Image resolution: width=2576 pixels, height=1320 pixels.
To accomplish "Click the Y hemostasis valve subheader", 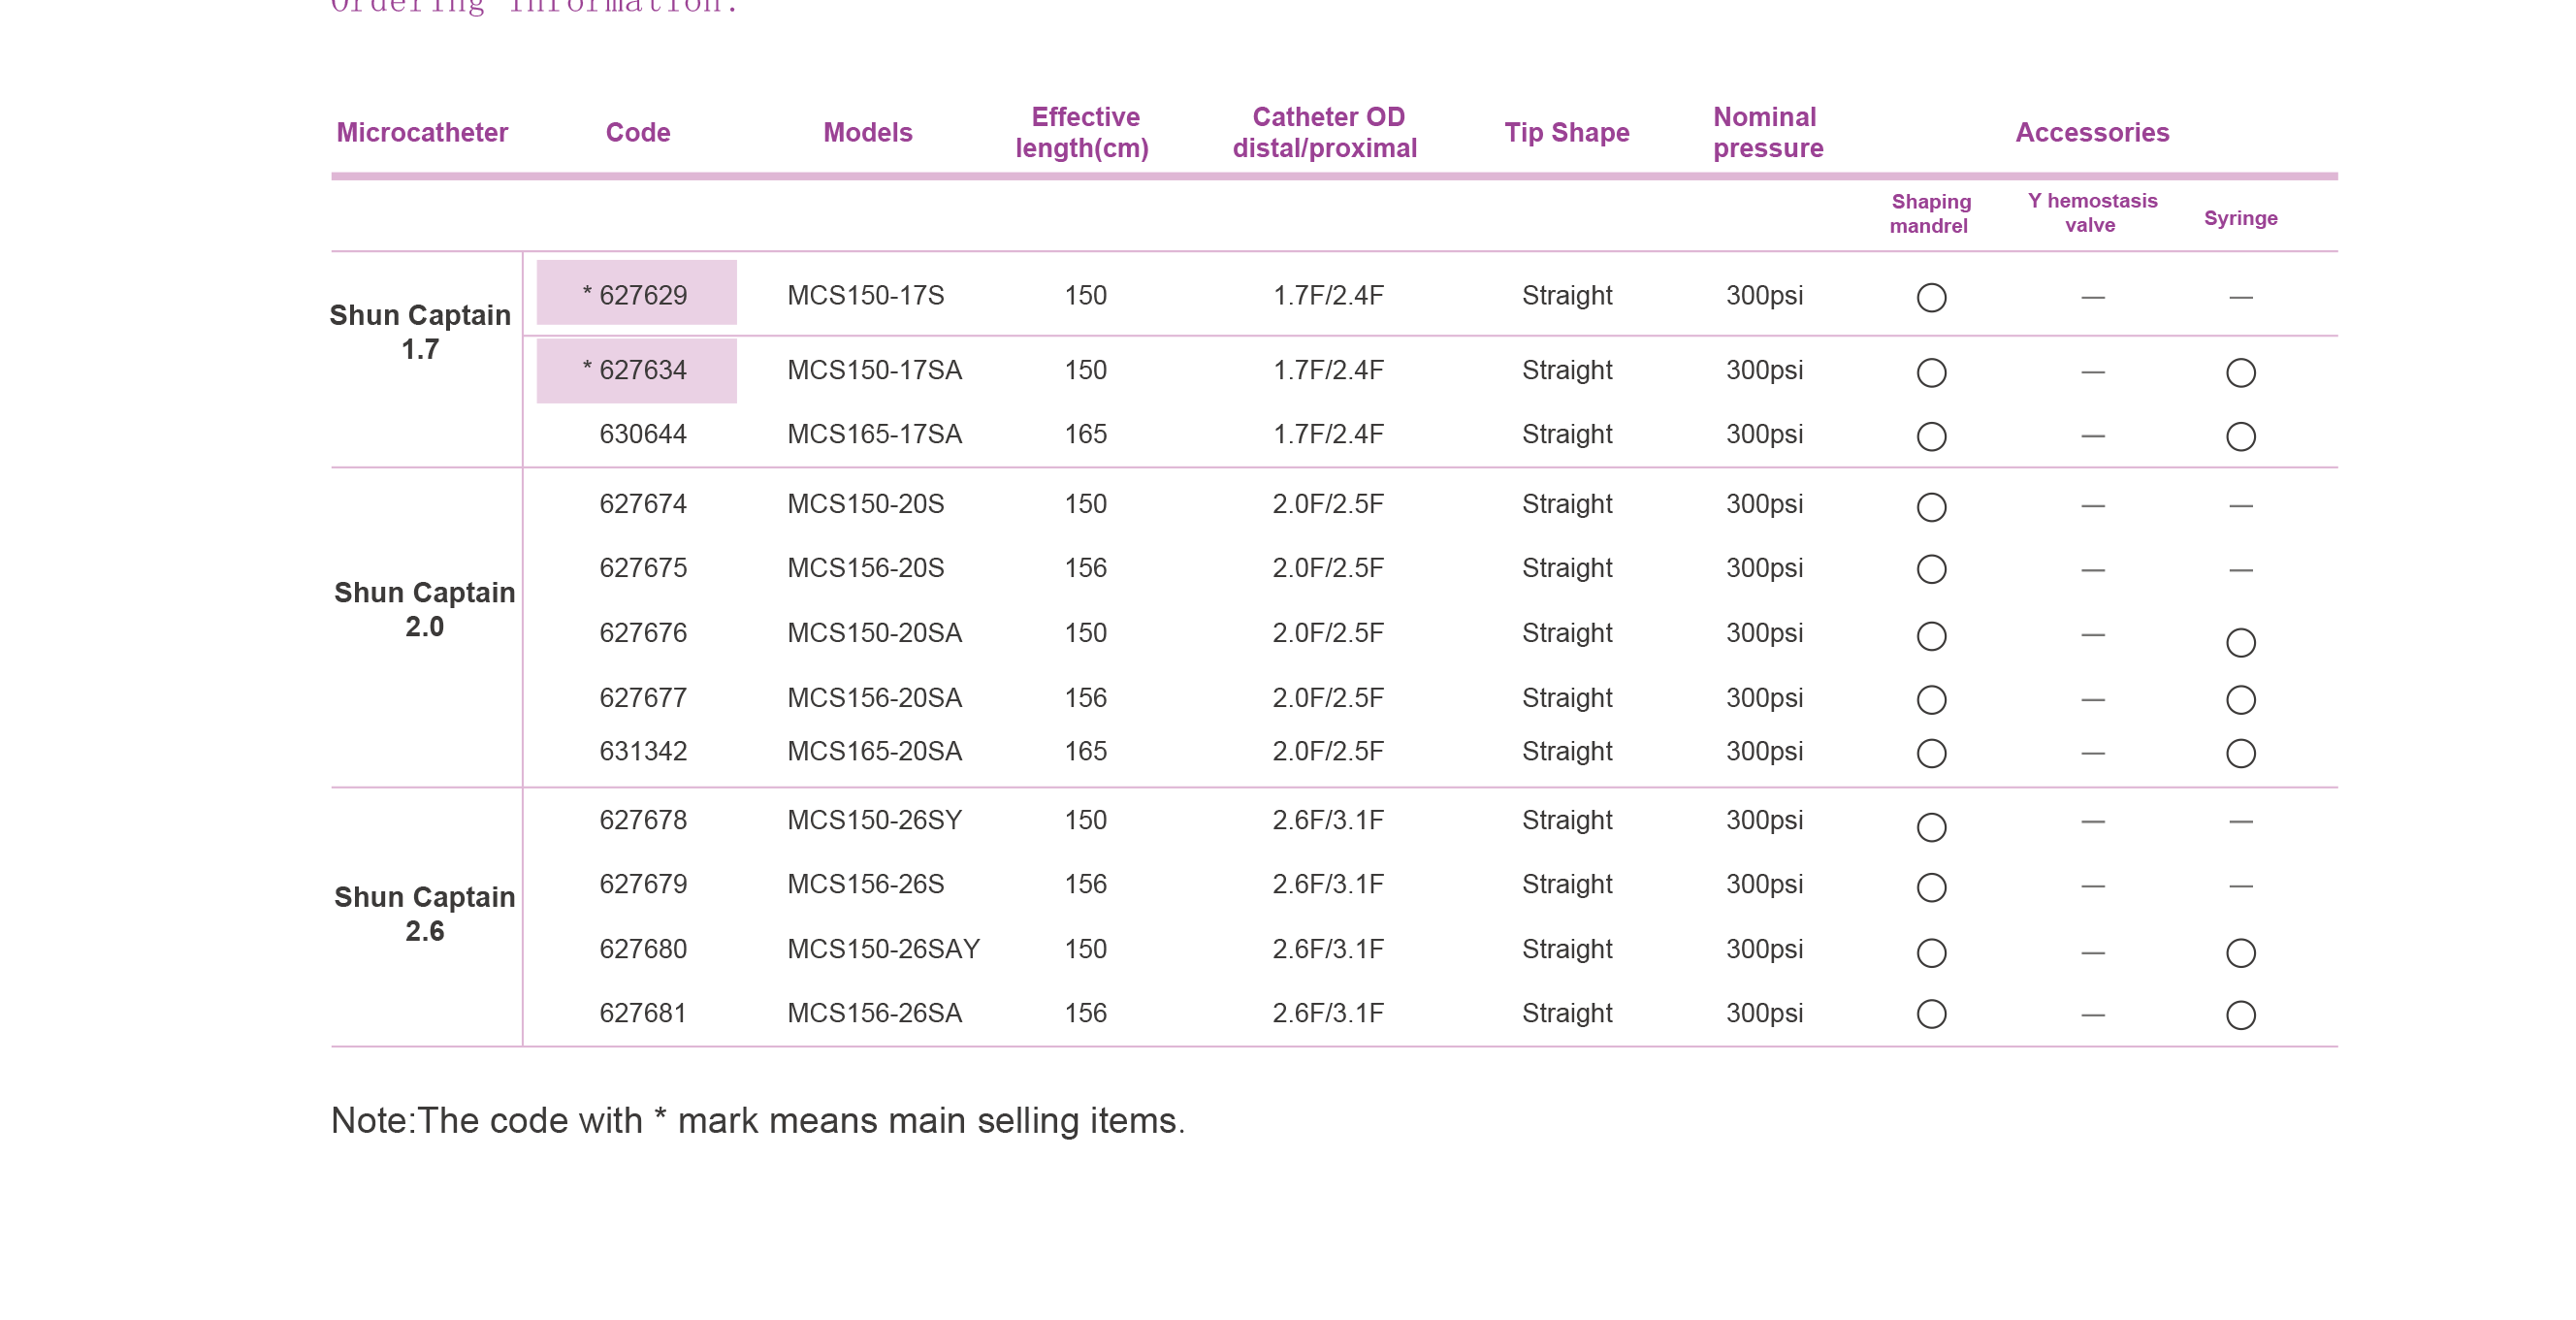I will pyautogui.click(x=2092, y=213).
